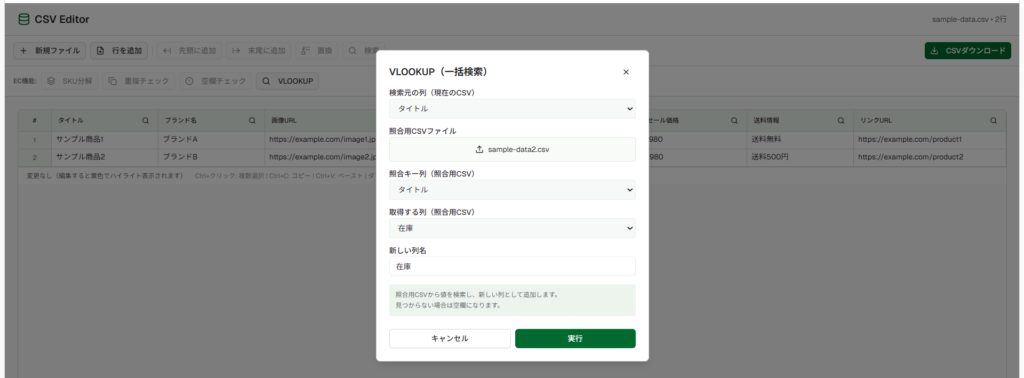Select the サンプル商品2 cell
The image size is (1024, 378).
click(104, 157)
